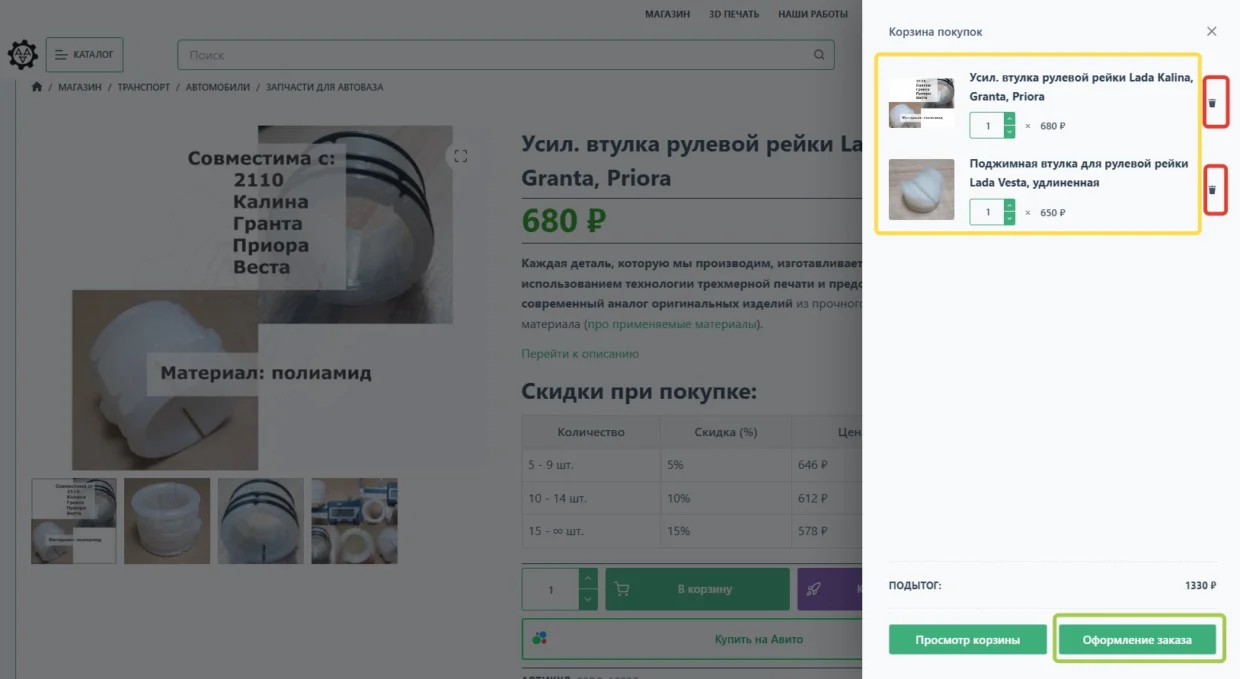The height and width of the screenshot is (679, 1240).
Task: Click the main product image
Action: tap(262, 298)
